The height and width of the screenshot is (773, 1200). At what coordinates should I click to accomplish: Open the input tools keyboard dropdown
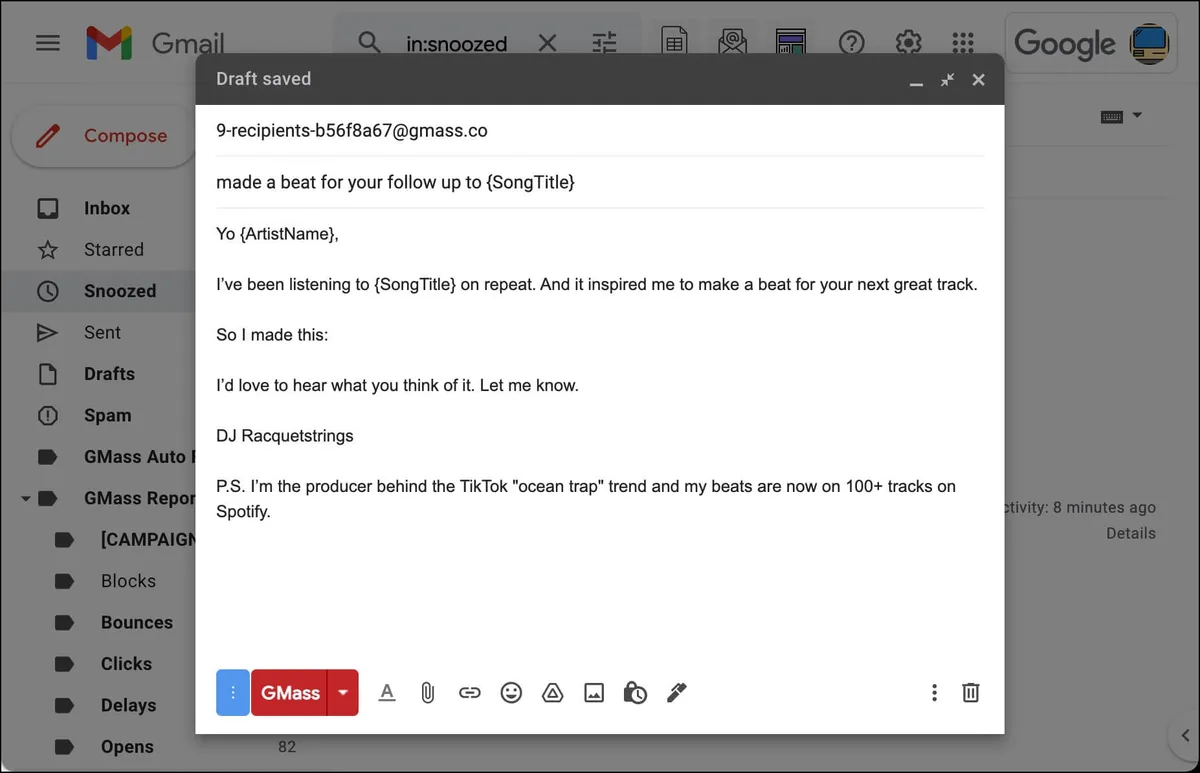coord(1121,116)
